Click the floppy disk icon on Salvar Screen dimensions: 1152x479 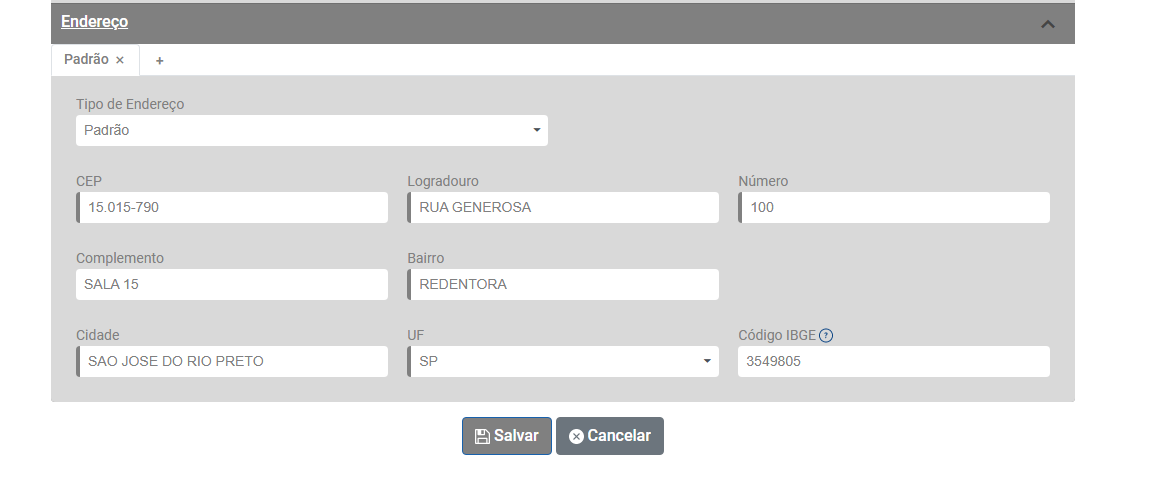coord(481,436)
